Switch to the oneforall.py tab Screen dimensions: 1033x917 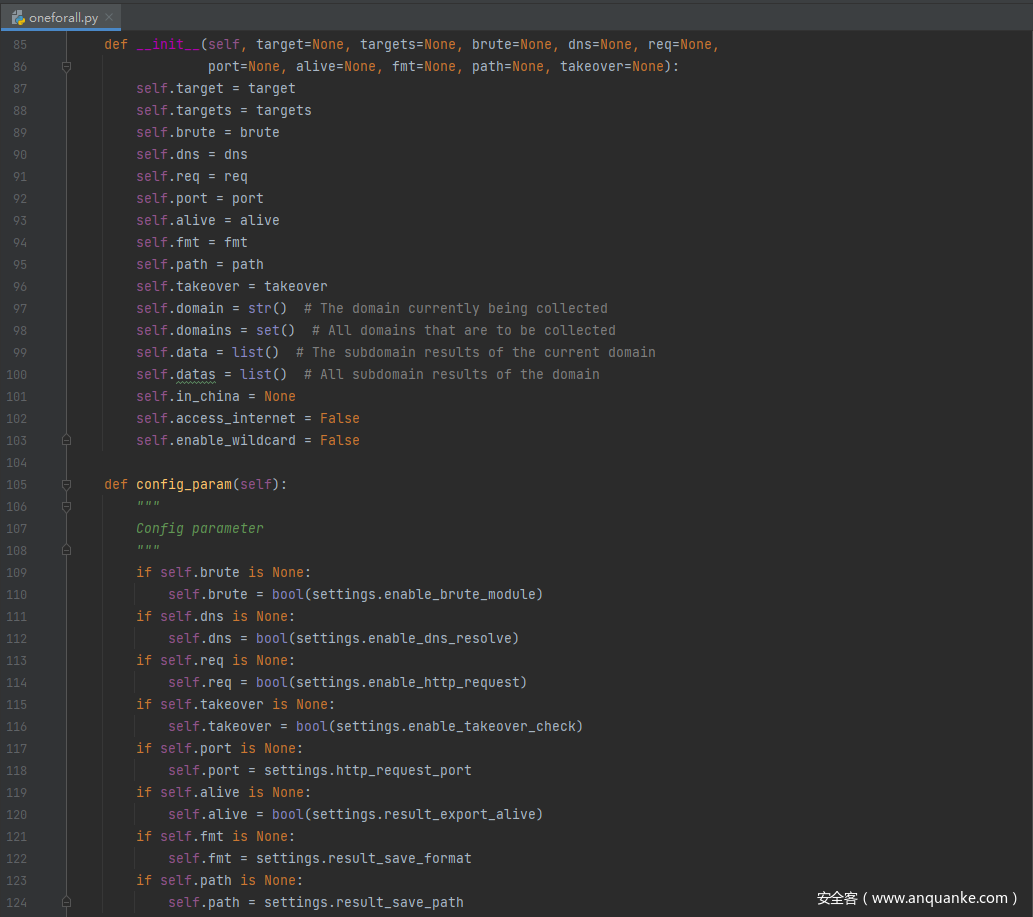[x=63, y=17]
